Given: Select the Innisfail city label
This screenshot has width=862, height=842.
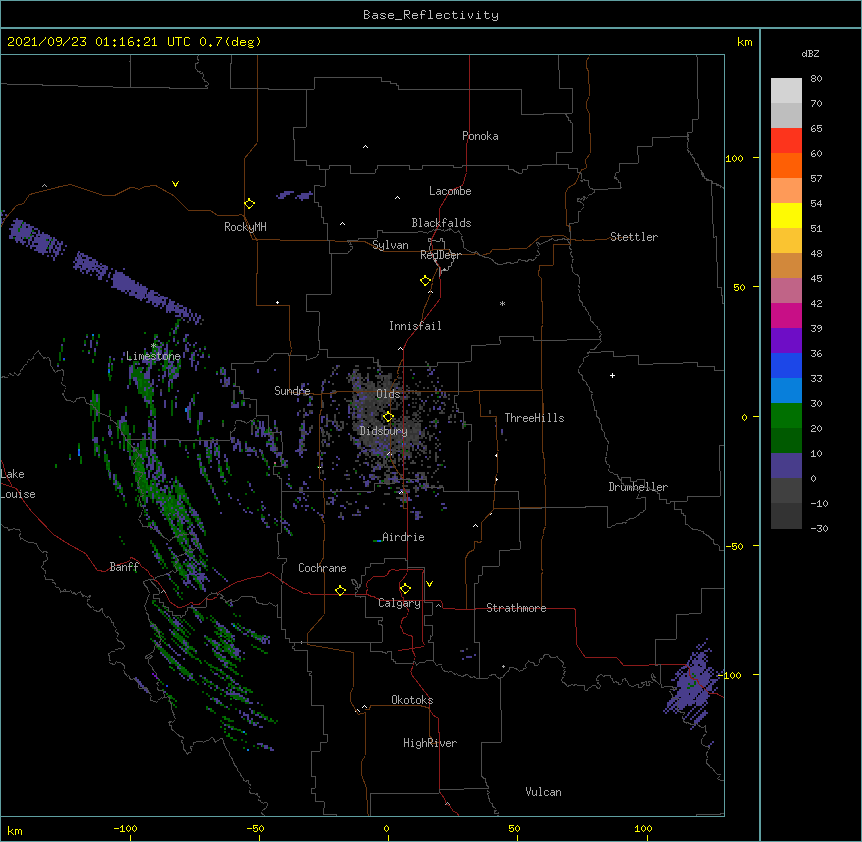Looking at the screenshot, I should pyautogui.click(x=415, y=326).
